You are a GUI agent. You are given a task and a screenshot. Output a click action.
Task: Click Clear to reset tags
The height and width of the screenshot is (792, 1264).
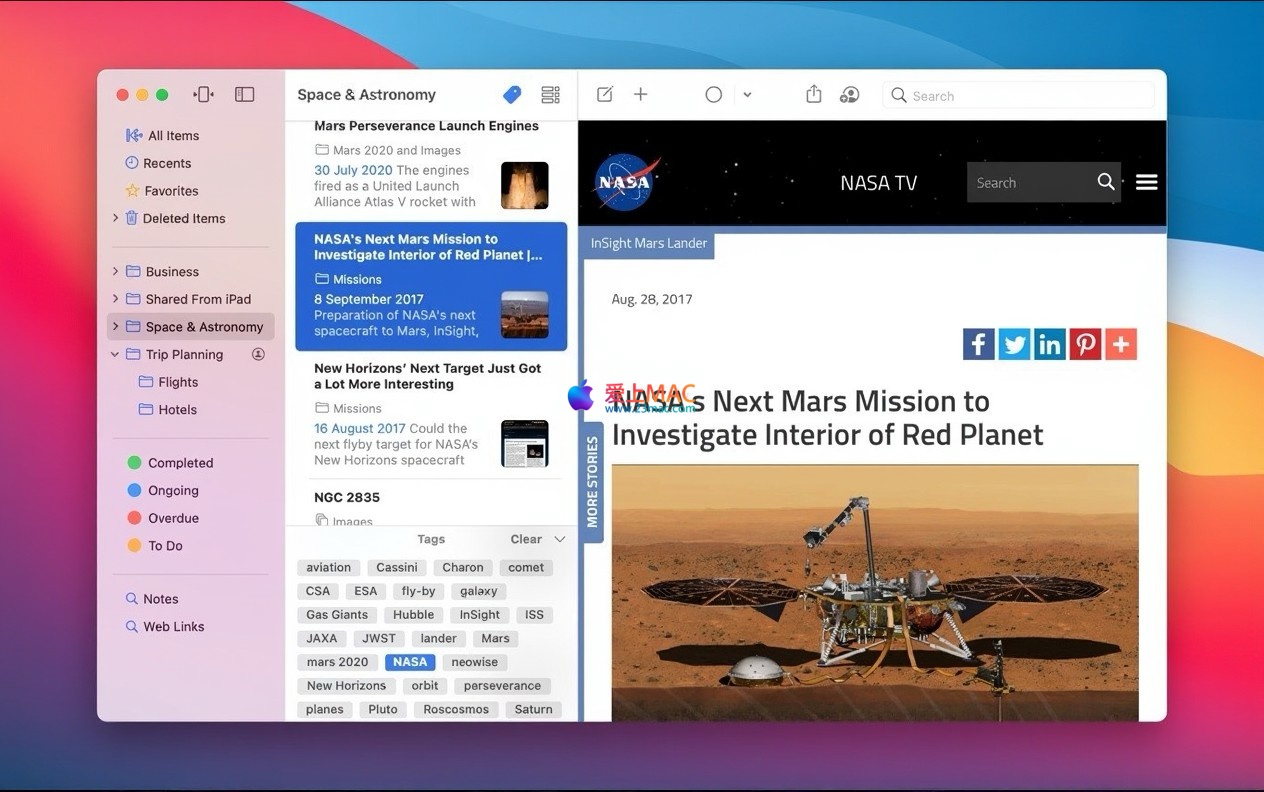tap(526, 539)
